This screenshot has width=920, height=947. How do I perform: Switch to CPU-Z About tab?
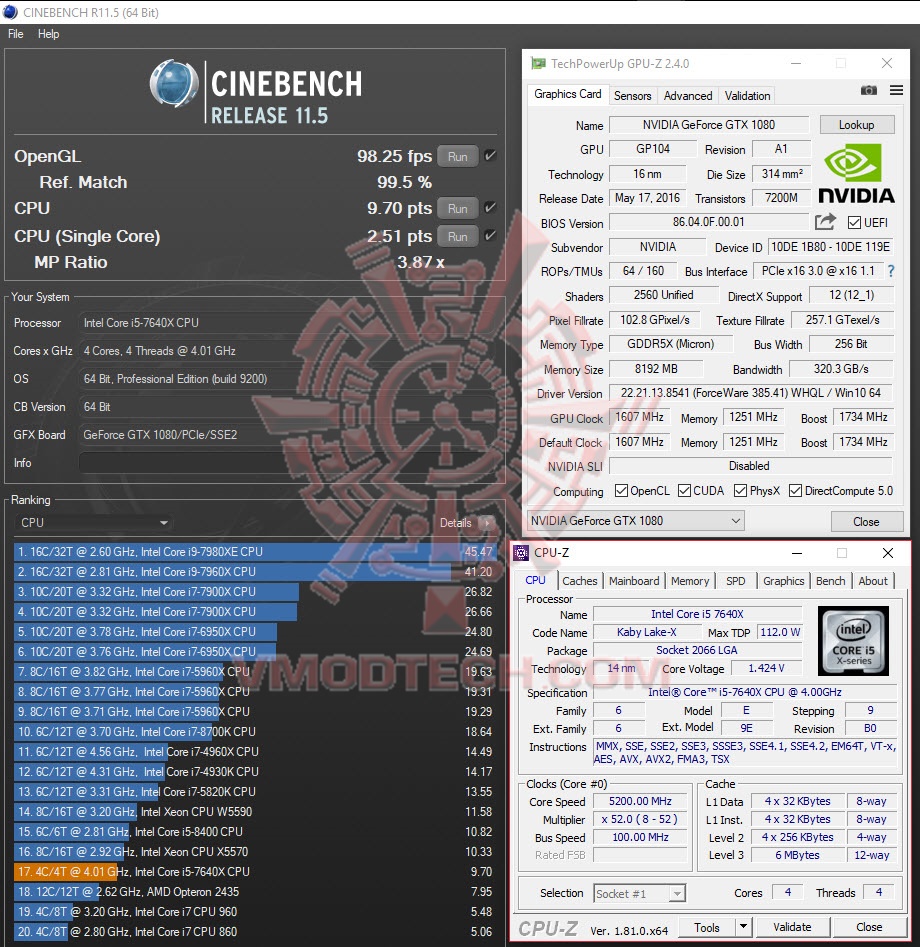point(873,581)
